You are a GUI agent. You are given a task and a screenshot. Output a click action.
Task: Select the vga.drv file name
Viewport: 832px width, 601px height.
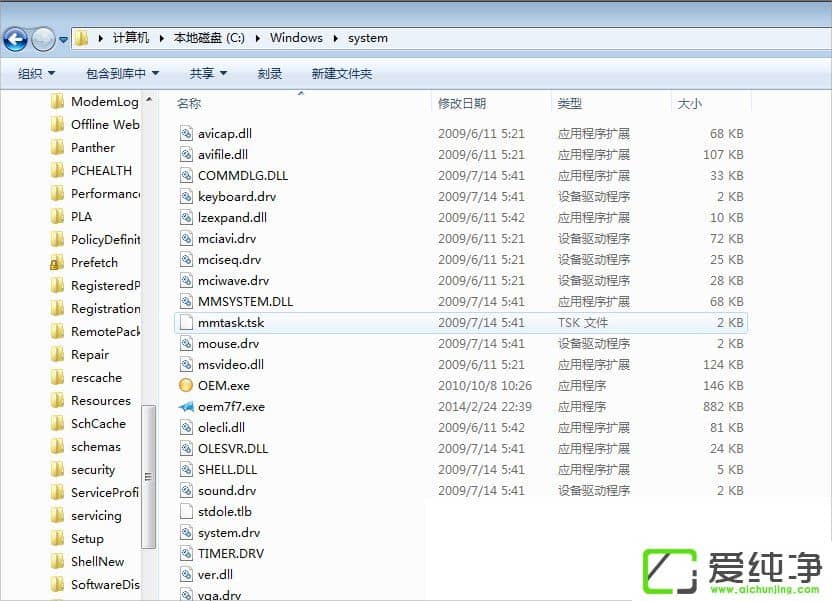pyautogui.click(x=219, y=595)
